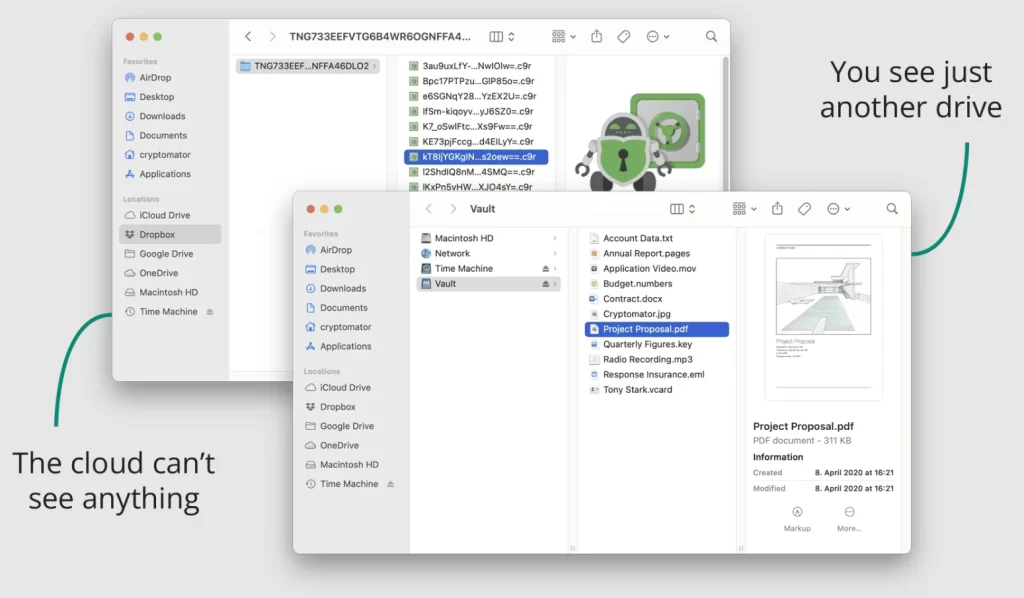This screenshot has width=1024, height=598.
Task: Click the Tags icon in the Vault window
Action: pyautogui.click(x=804, y=208)
